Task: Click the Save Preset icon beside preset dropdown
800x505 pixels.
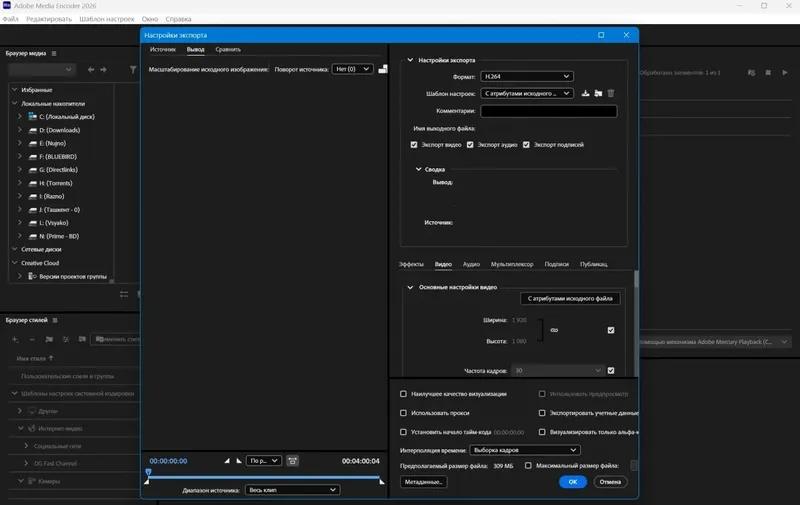Action: click(x=585, y=93)
